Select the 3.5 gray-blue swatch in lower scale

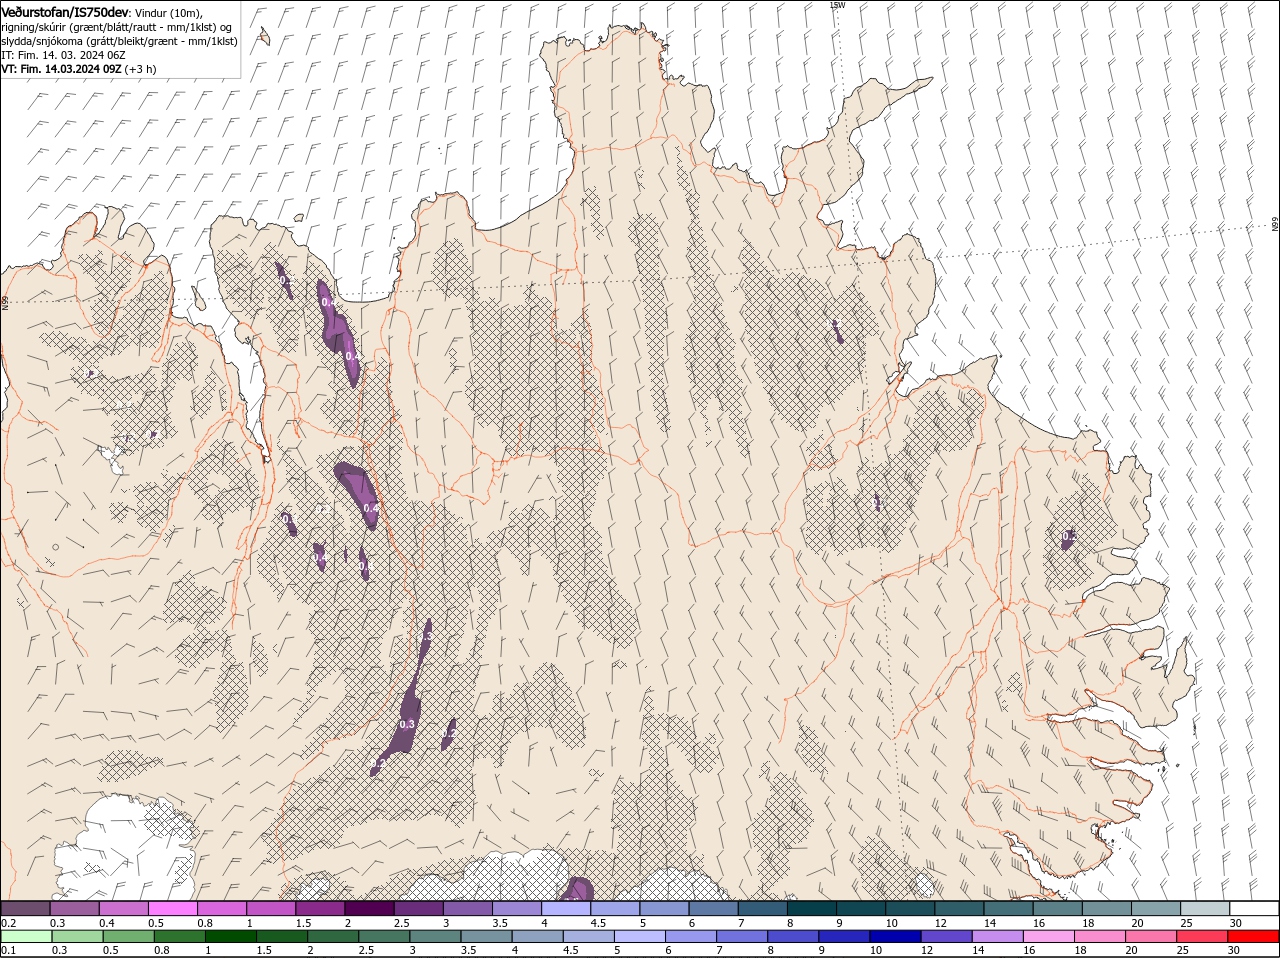[x=486, y=936]
